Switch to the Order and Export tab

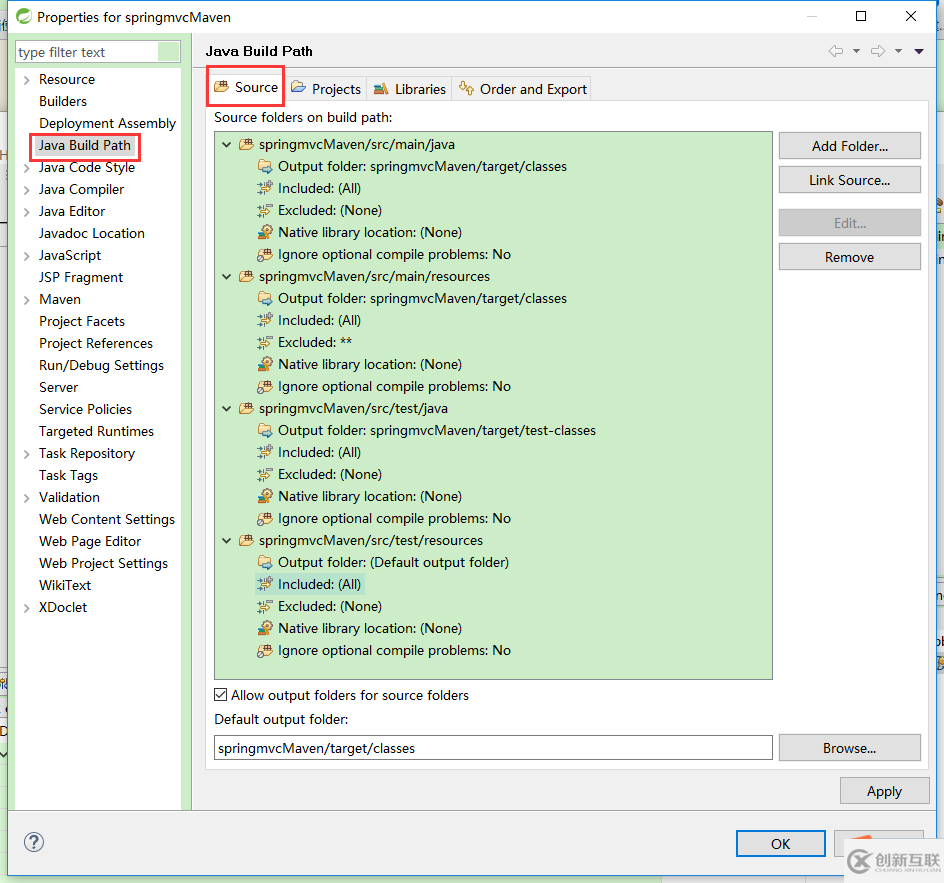523,89
